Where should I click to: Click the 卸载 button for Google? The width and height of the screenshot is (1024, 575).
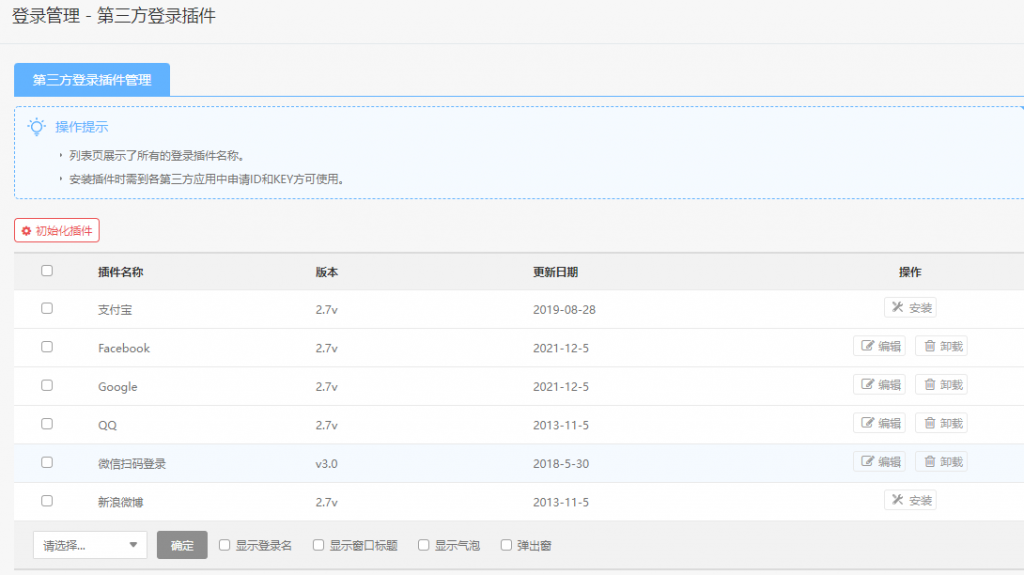coord(941,385)
